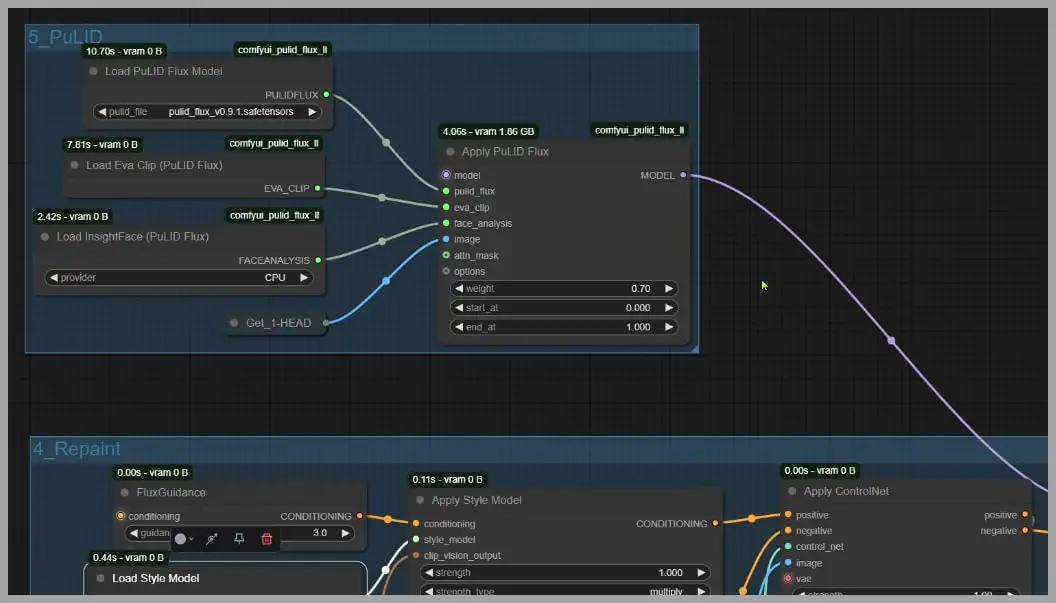The width and height of the screenshot is (1056, 603).
Task: Click the 10.70s - vram 0 B badge
Action: (124, 51)
